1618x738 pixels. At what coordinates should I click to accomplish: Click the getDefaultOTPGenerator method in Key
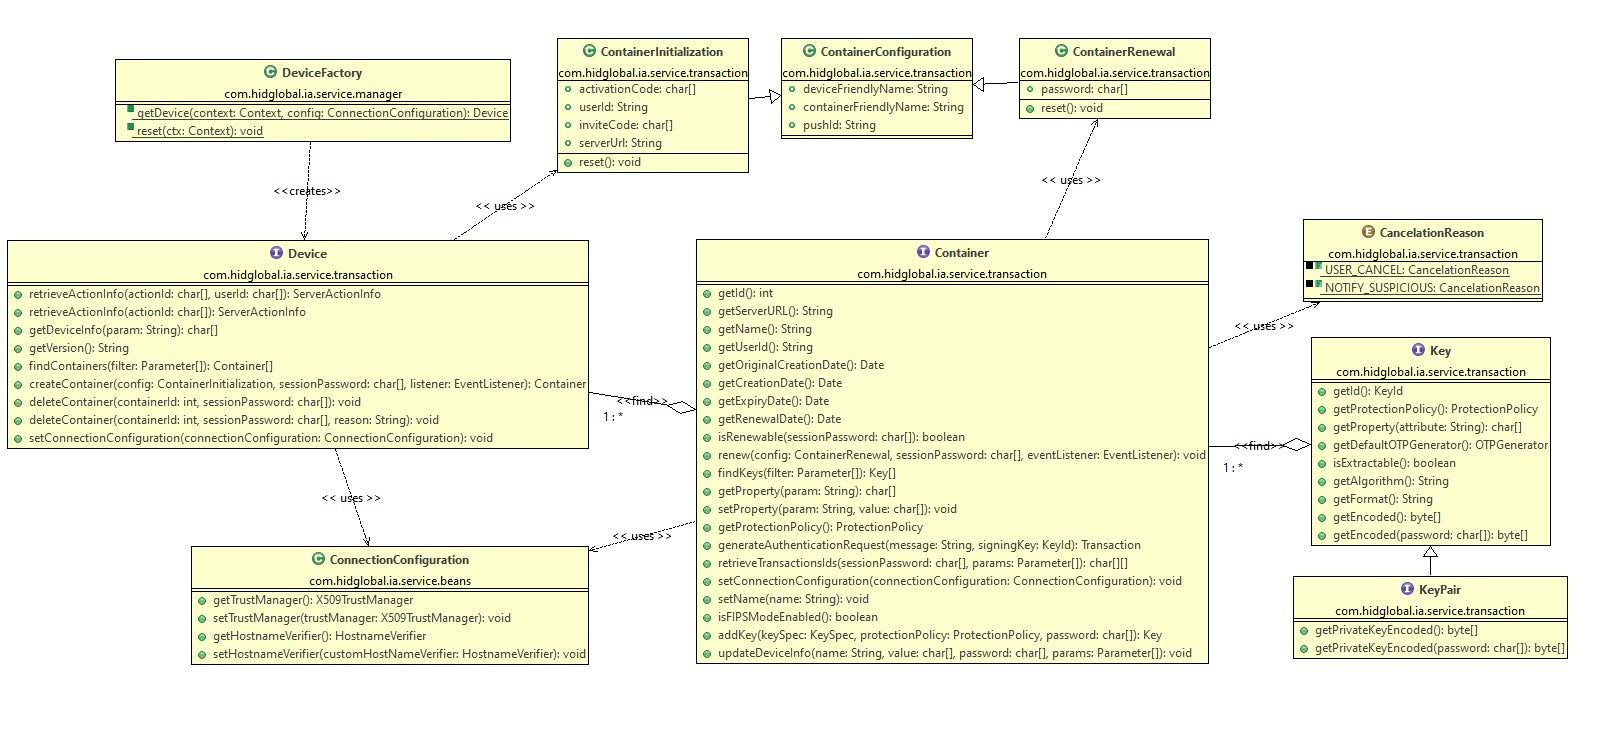[x=1439, y=445]
